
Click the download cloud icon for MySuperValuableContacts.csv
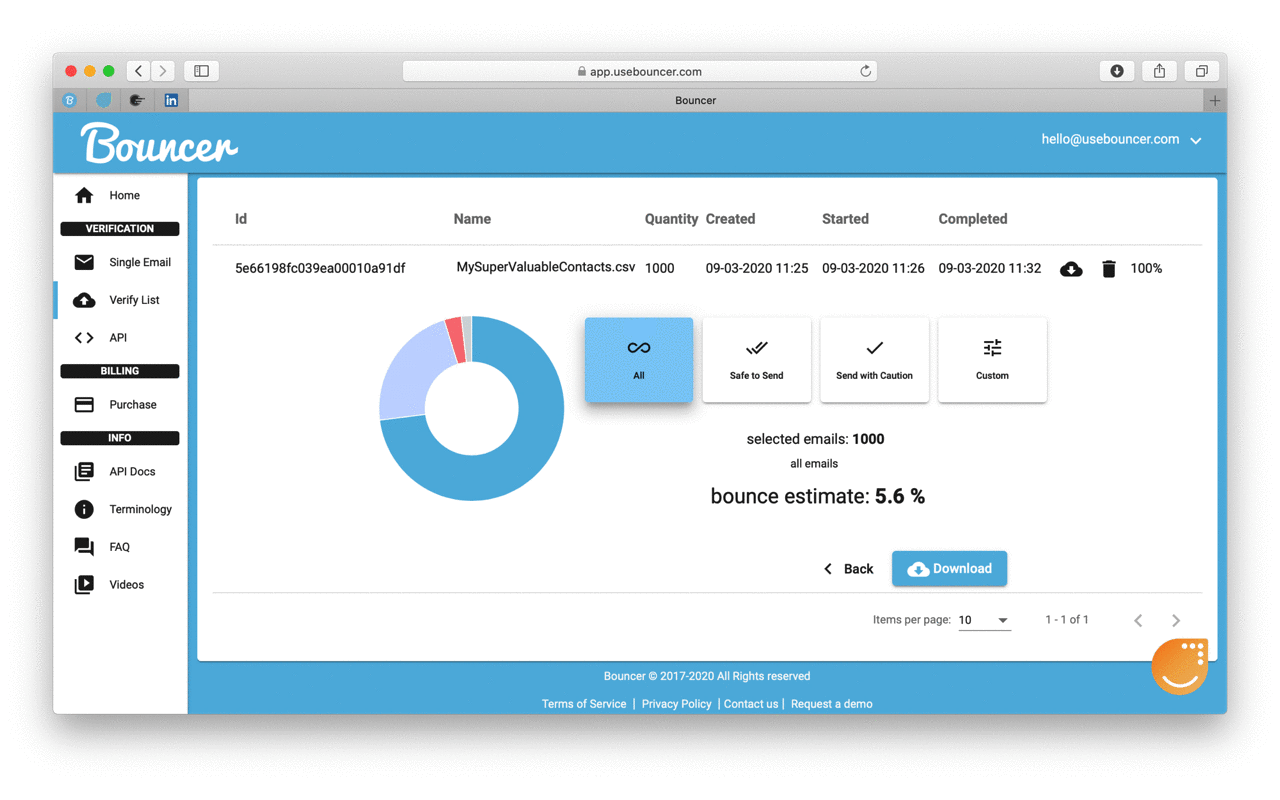(1071, 268)
